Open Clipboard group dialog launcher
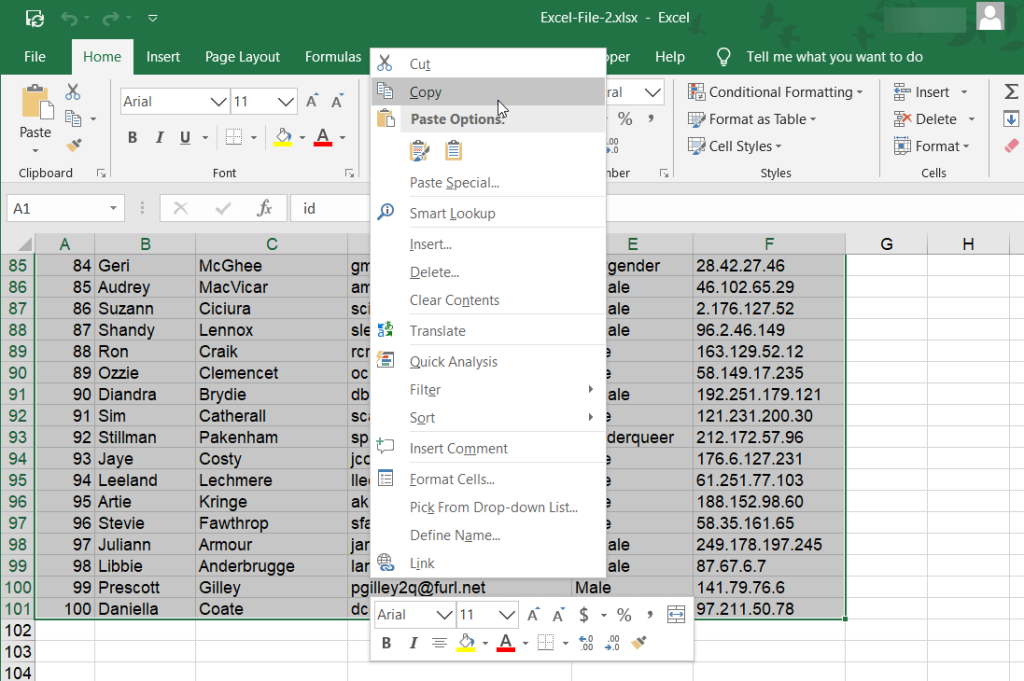The width and height of the screenshot is (1024, 681). [101, 173]
